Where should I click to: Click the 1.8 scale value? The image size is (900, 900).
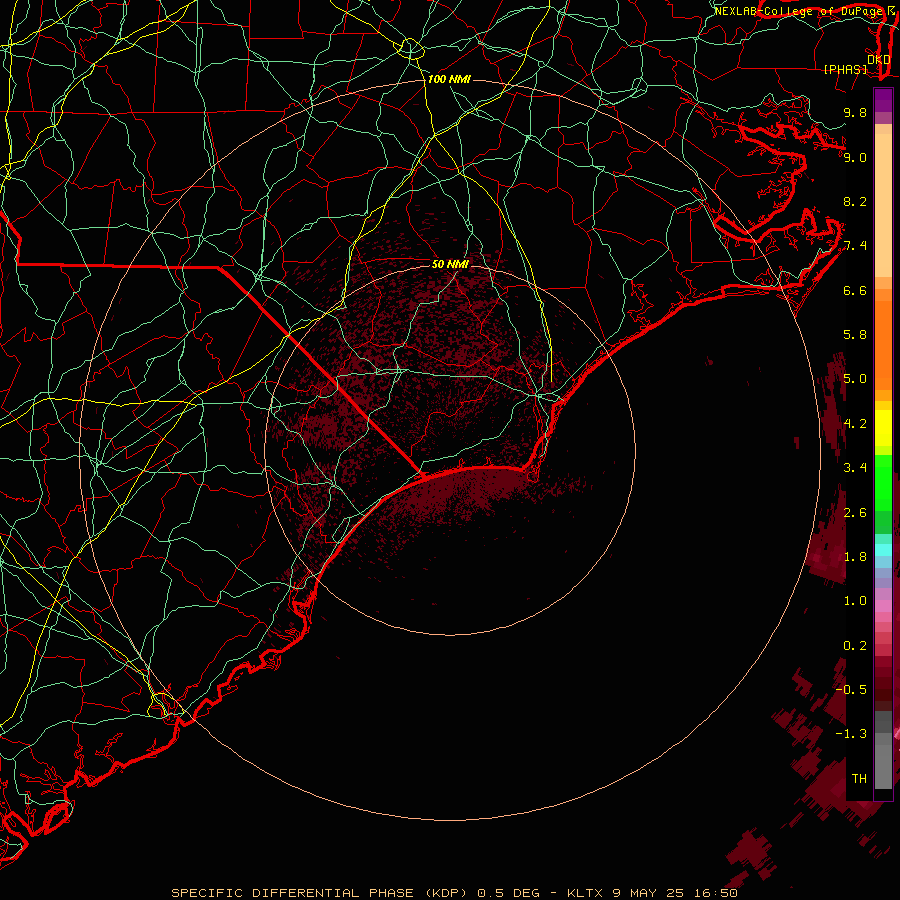coord(855,557)
